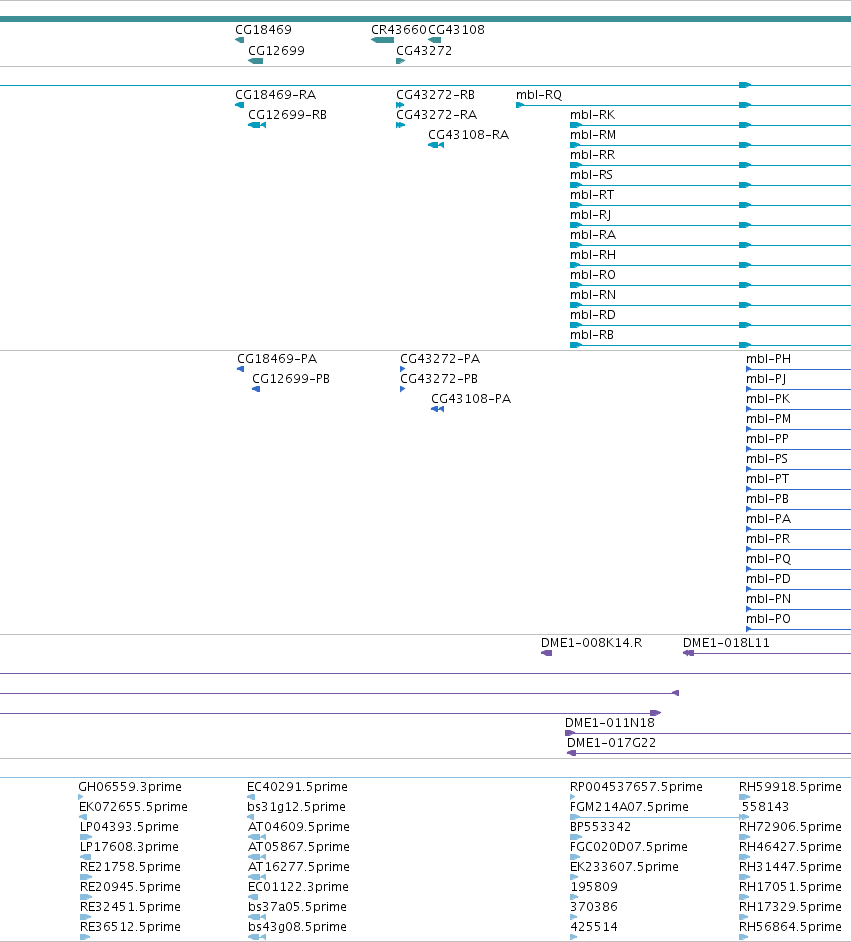Image resolution: width=851 pixels, height=942 pixels.
Task: Select the mbl-PT protein label
Action: [x=767, y=479]
